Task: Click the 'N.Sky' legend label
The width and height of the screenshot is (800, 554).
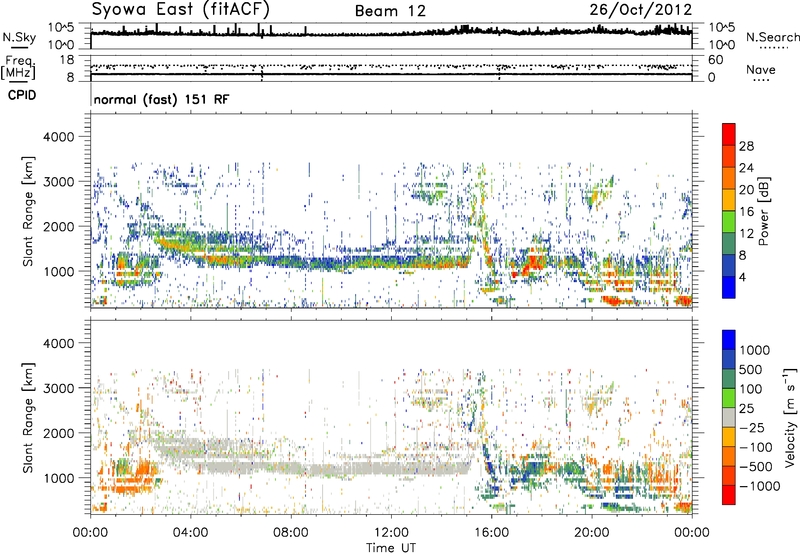Action: point(19,37)
